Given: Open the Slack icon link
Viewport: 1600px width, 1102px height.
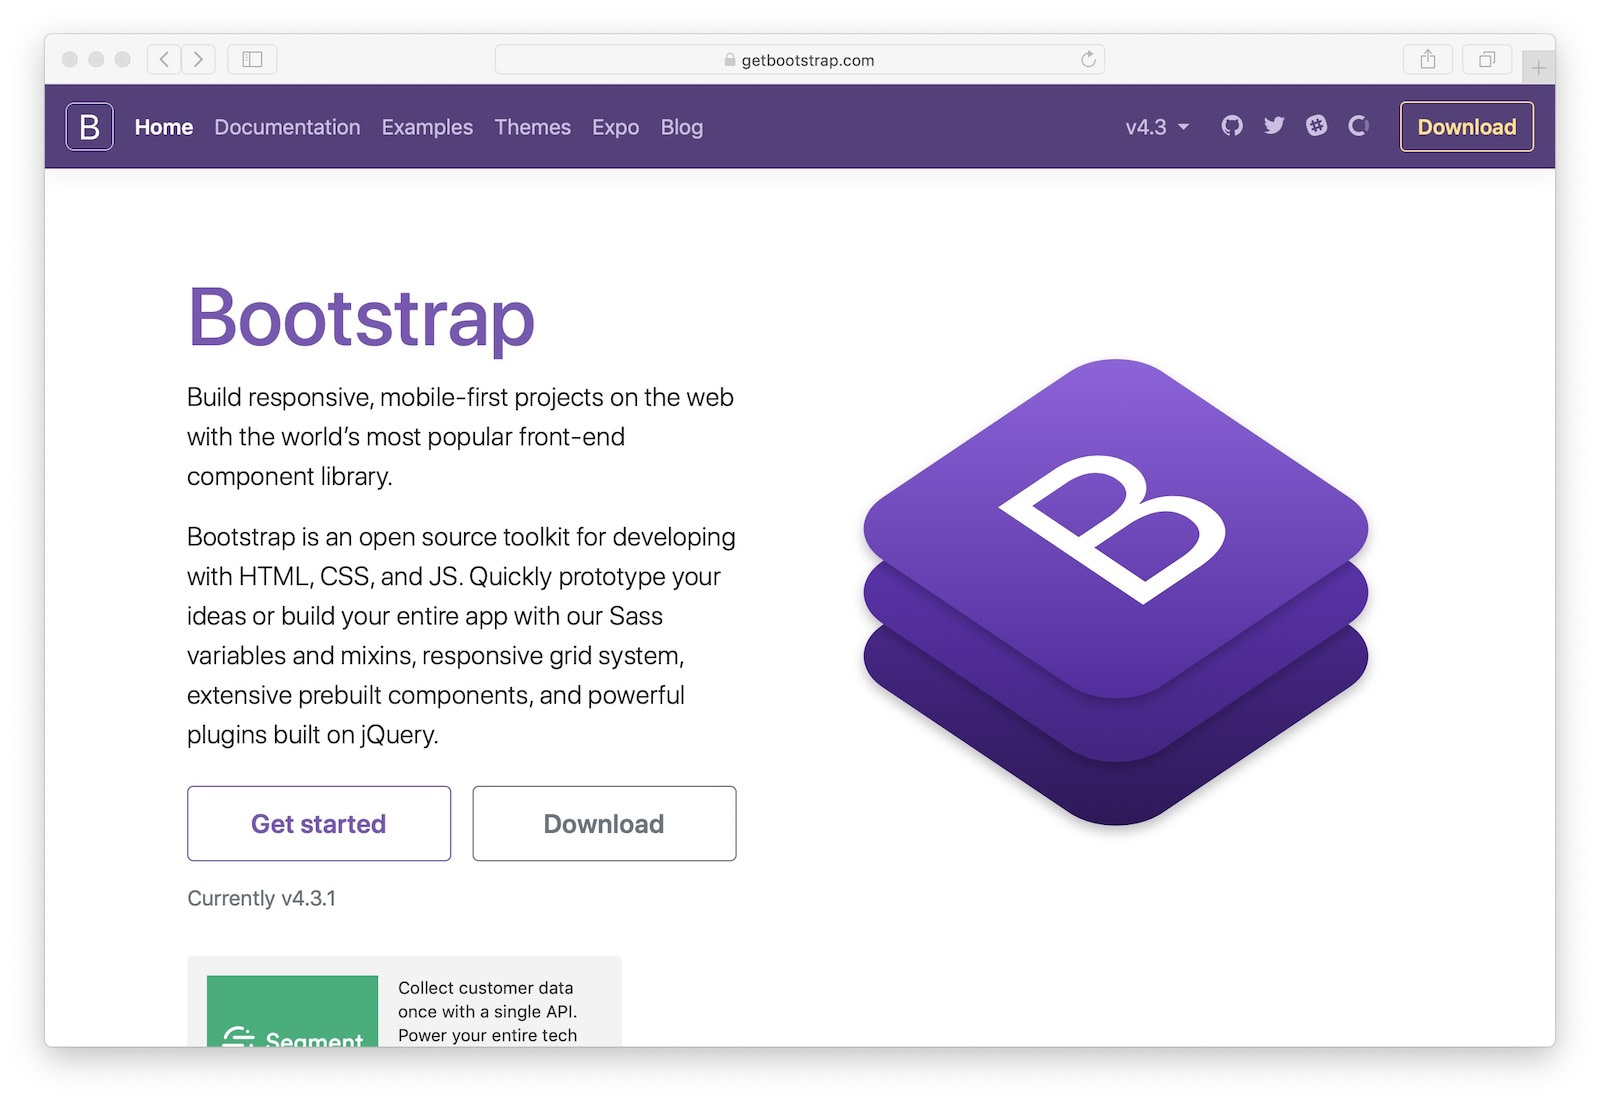Looking at the screenshot, I should pos(1316,126).
